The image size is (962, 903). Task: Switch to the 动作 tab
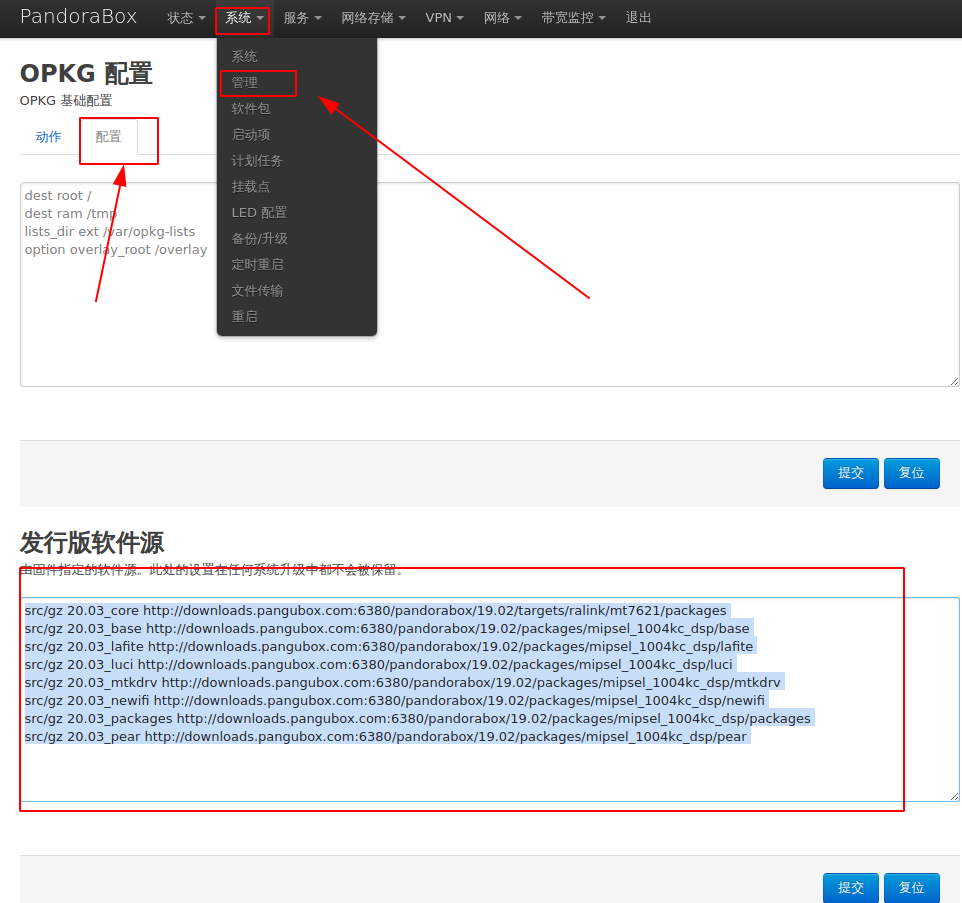tap(48, 137)
